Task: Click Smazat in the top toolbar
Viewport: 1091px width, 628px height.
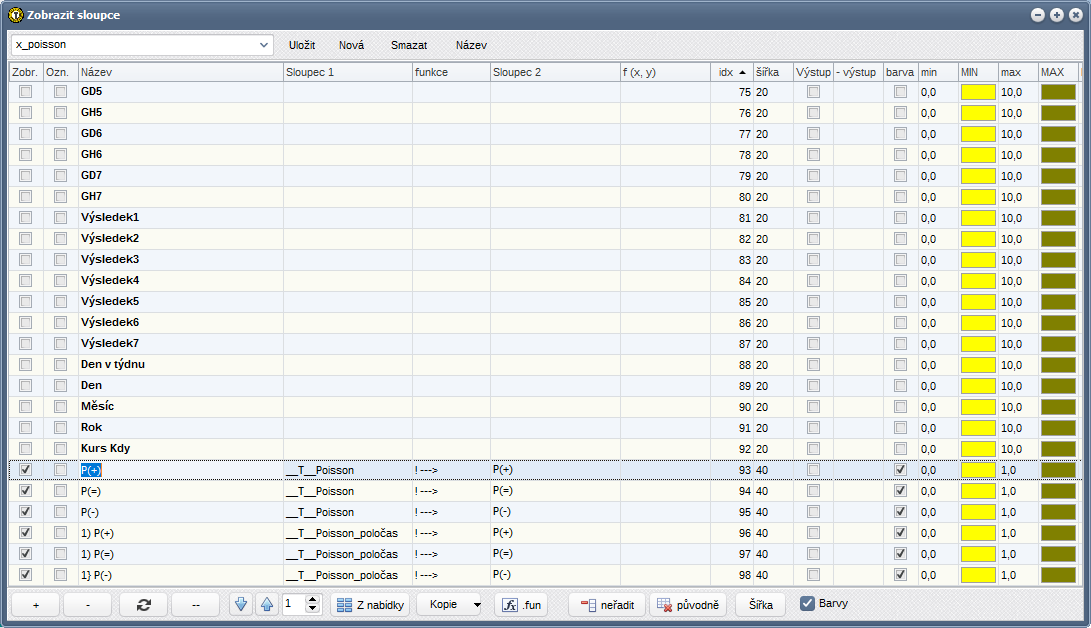Action: point(409,45)
